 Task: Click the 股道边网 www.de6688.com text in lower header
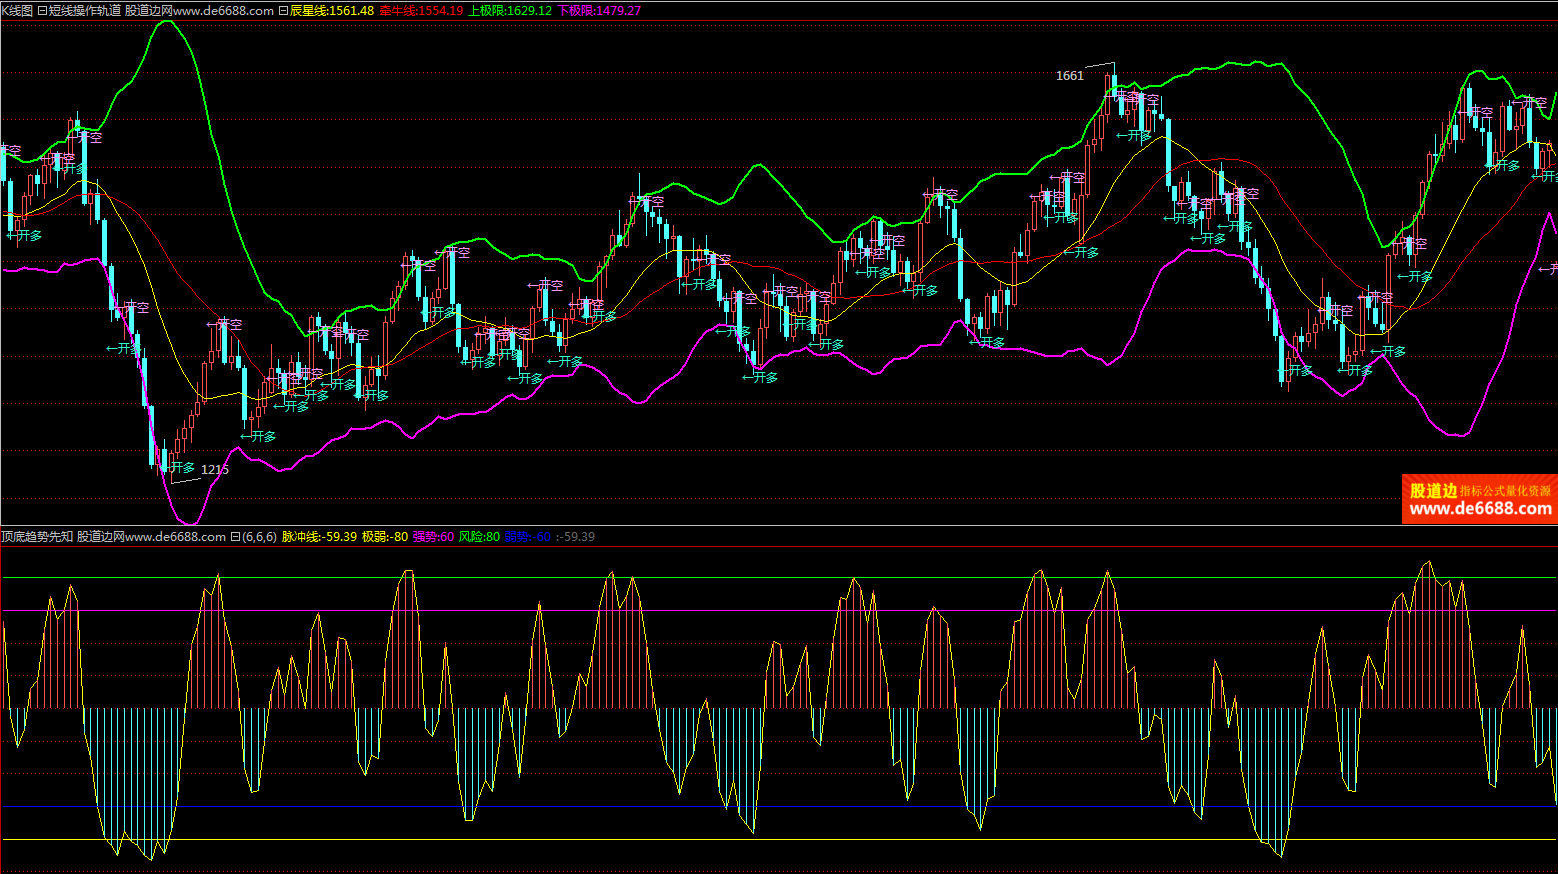[151, 537]
